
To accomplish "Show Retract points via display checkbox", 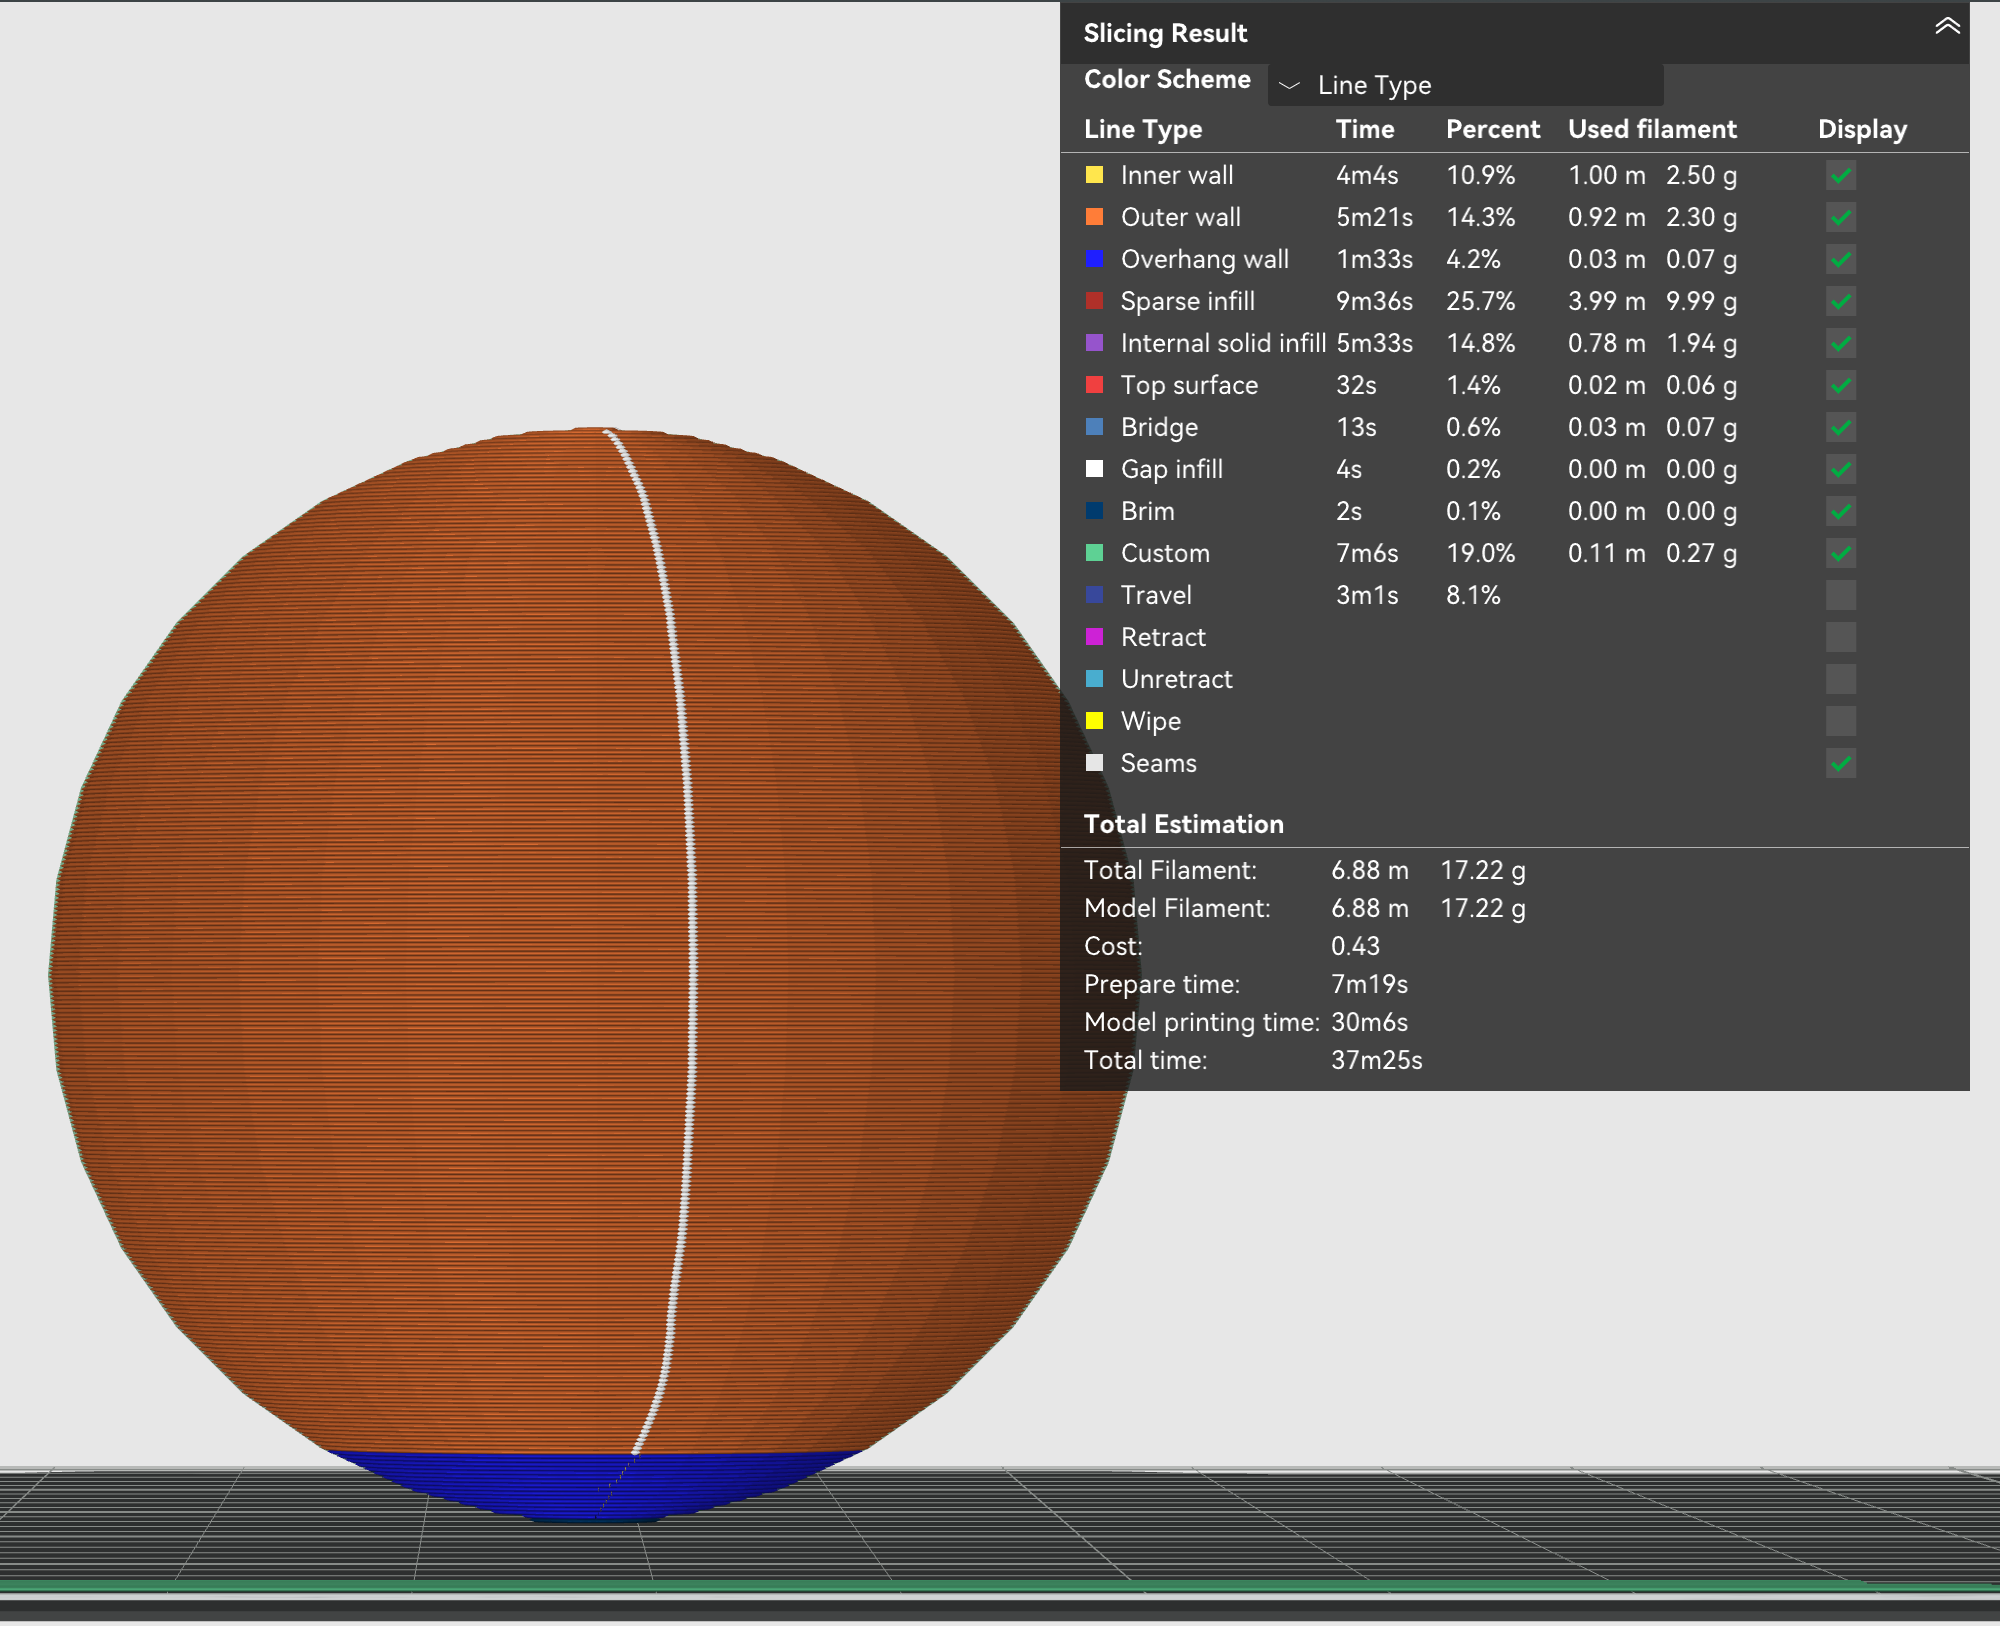I will coord(1840,638).
